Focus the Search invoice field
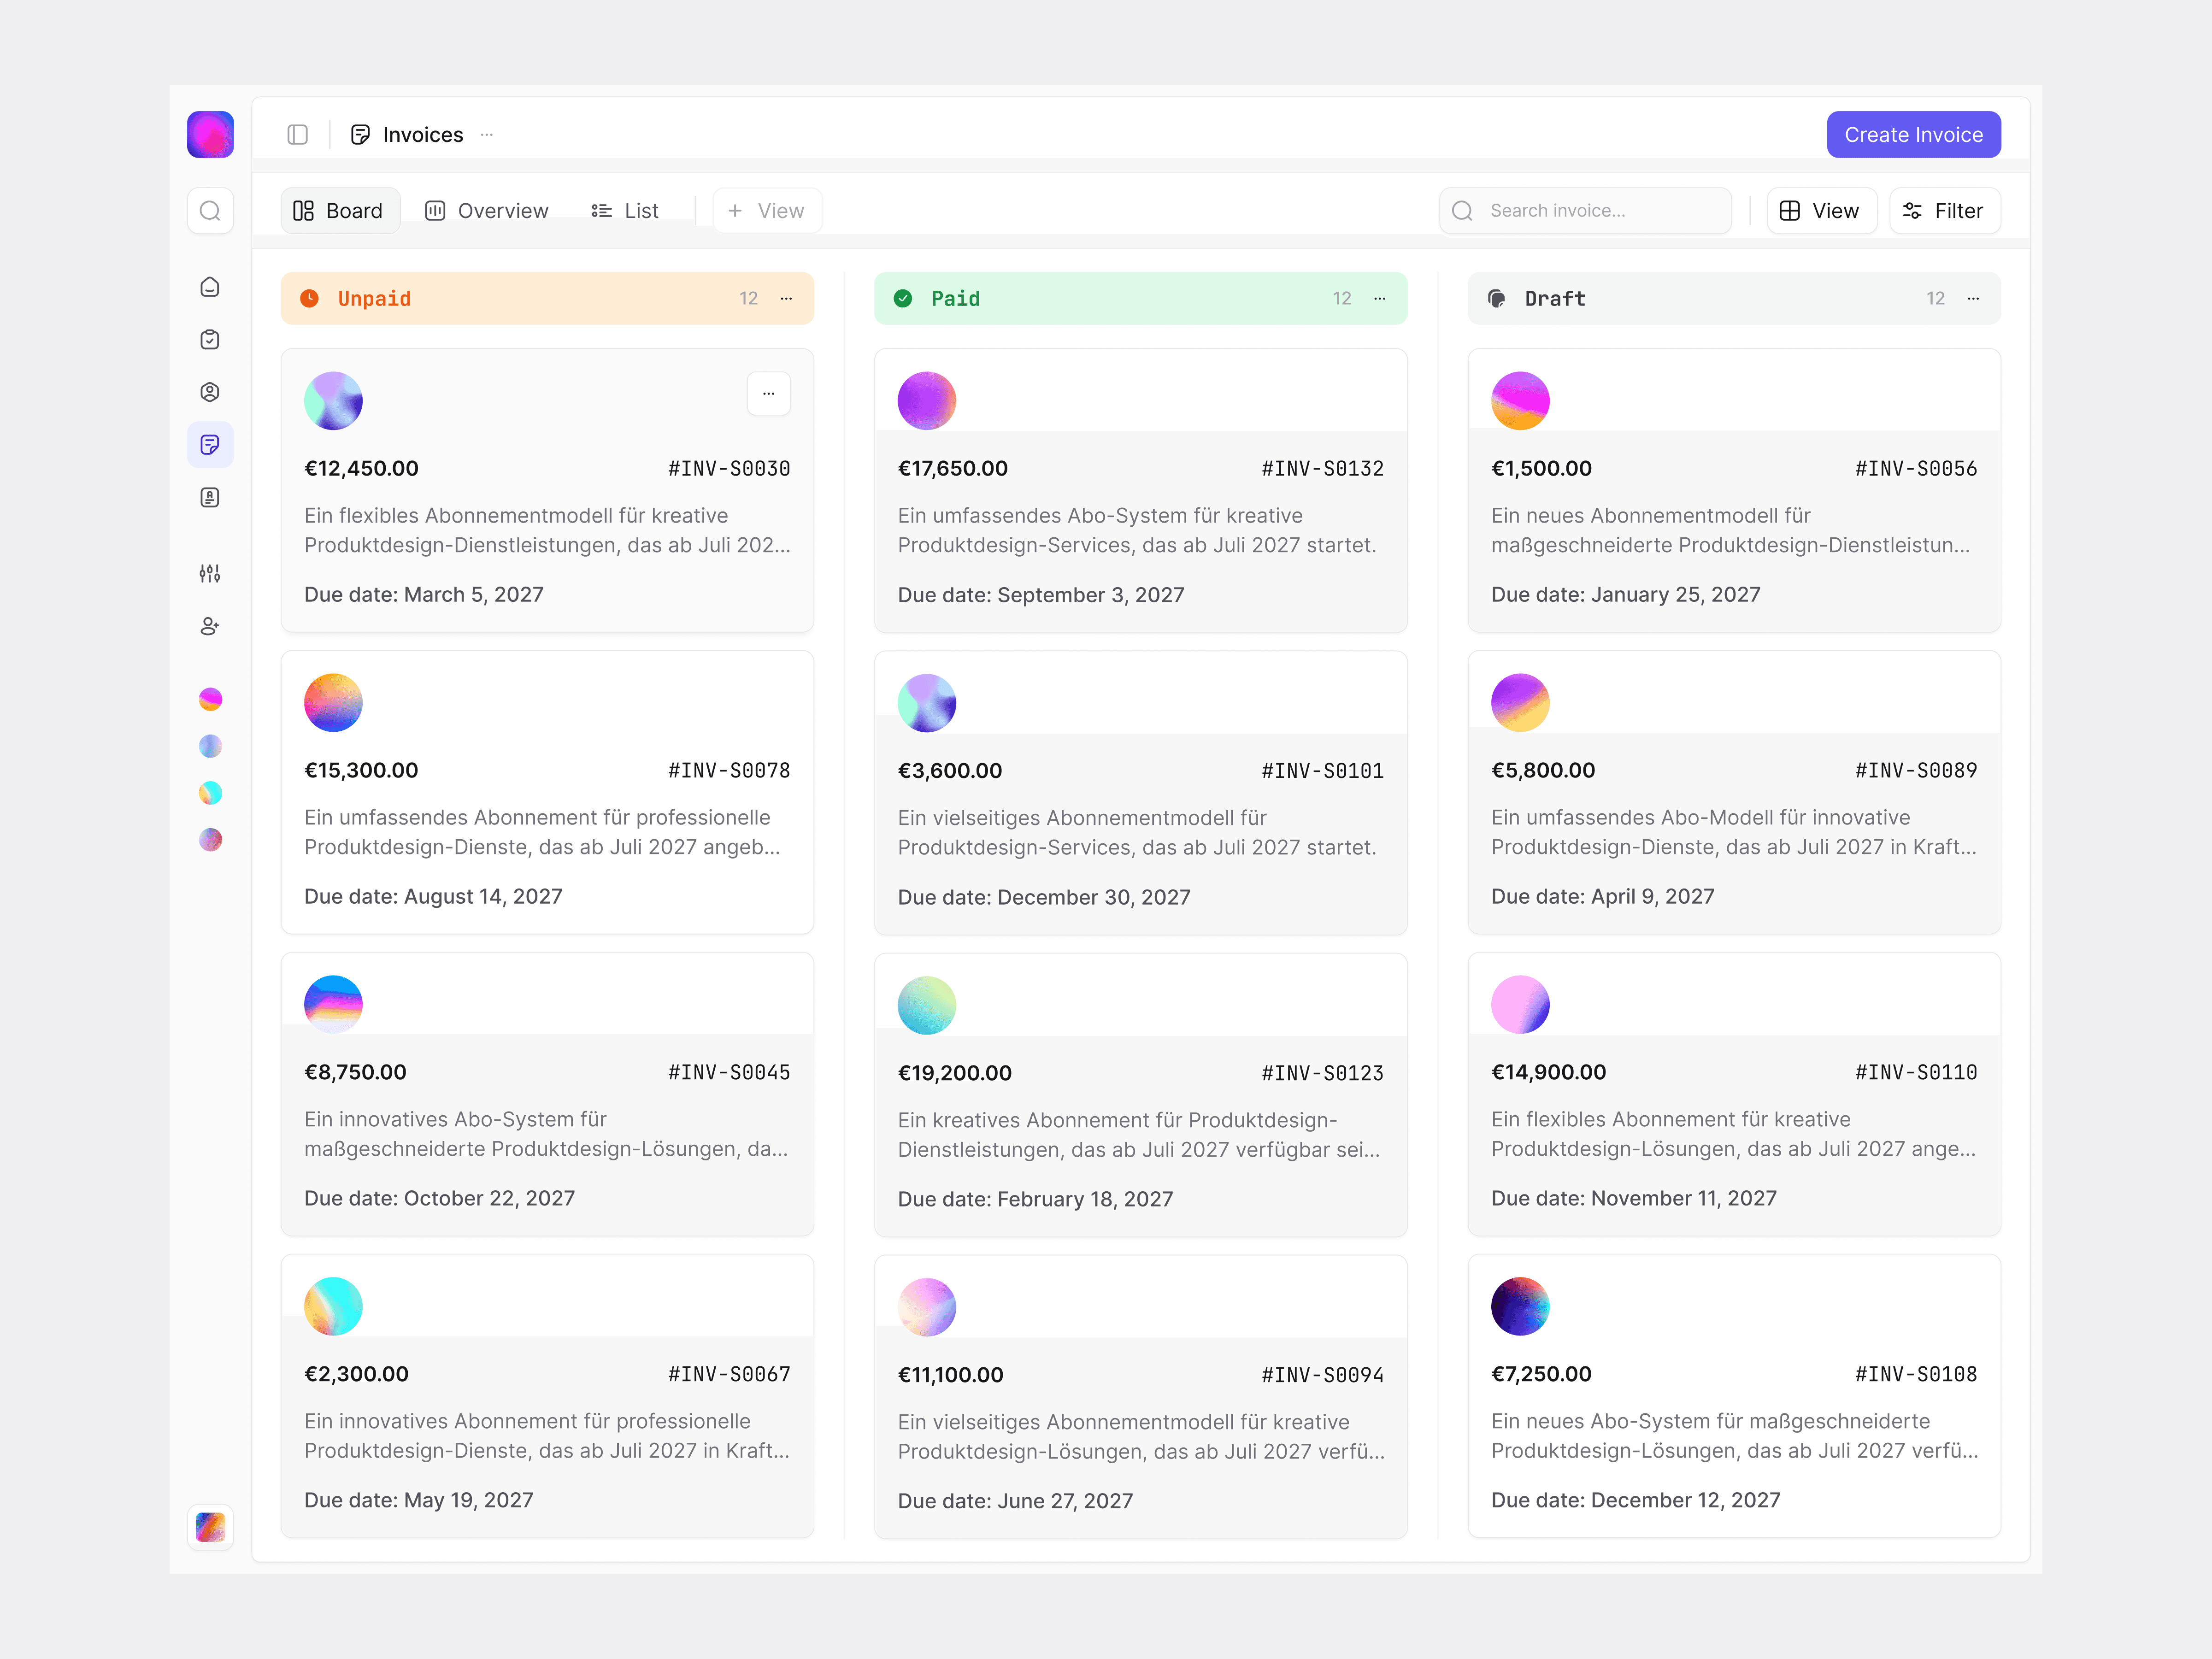The width and height of the screenshot is (2212, 1659). point(1585,211)
